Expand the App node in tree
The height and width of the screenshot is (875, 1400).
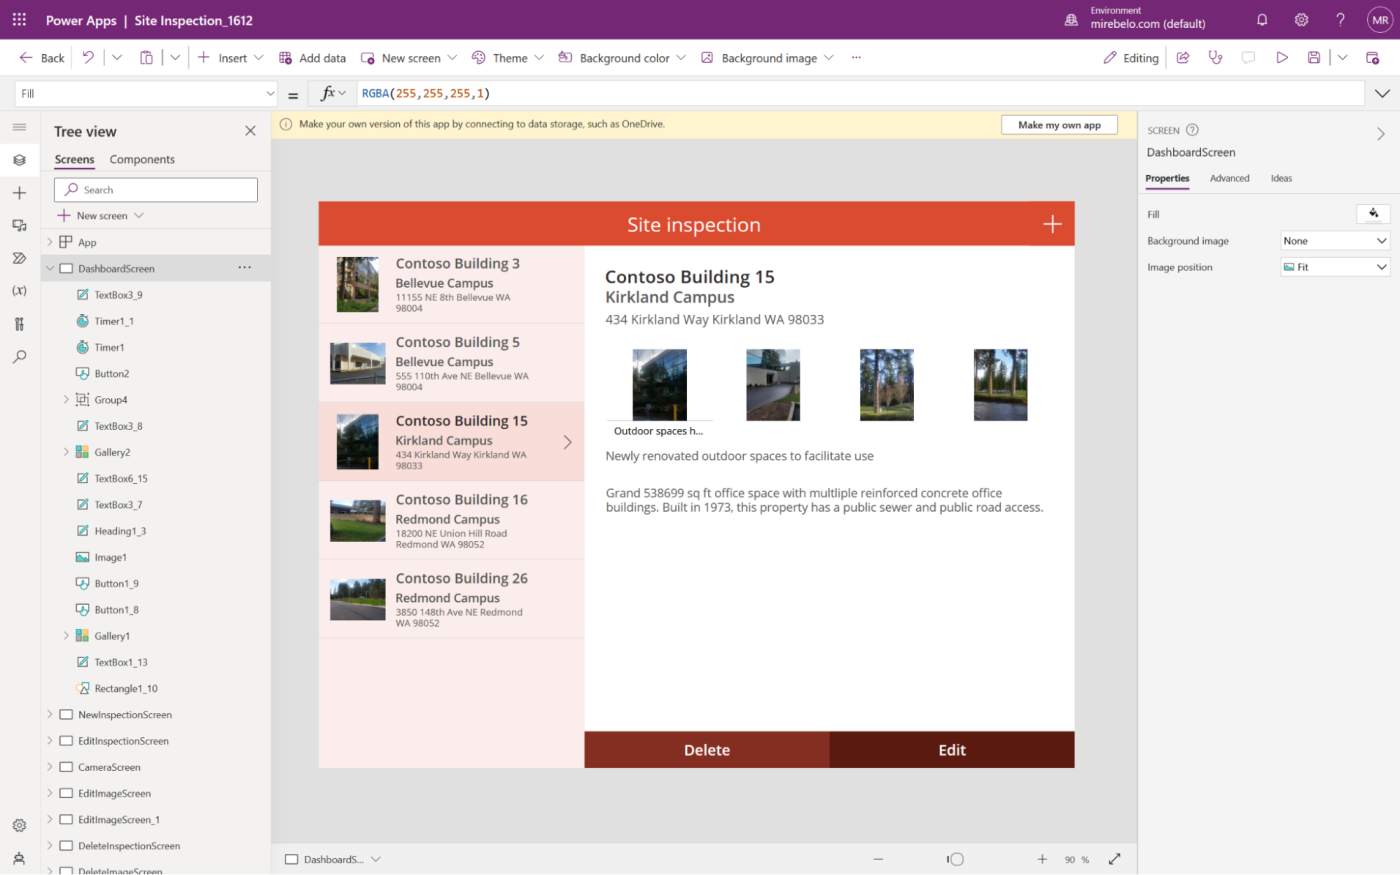click(x=50, y=242)
